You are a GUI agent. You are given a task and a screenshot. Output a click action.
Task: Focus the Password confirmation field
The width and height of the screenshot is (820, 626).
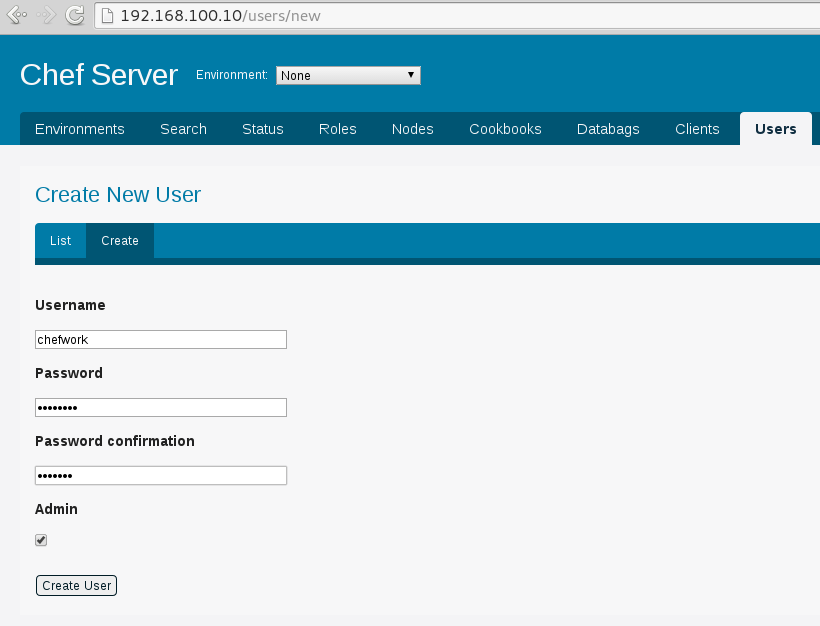(161, 475)
